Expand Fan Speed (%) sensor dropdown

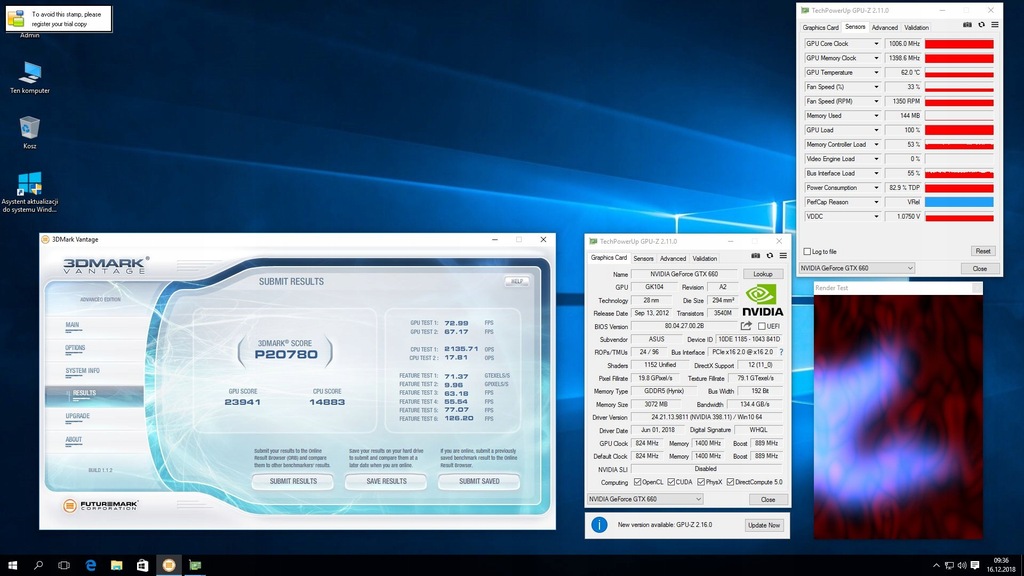click(x=876, y=87)
